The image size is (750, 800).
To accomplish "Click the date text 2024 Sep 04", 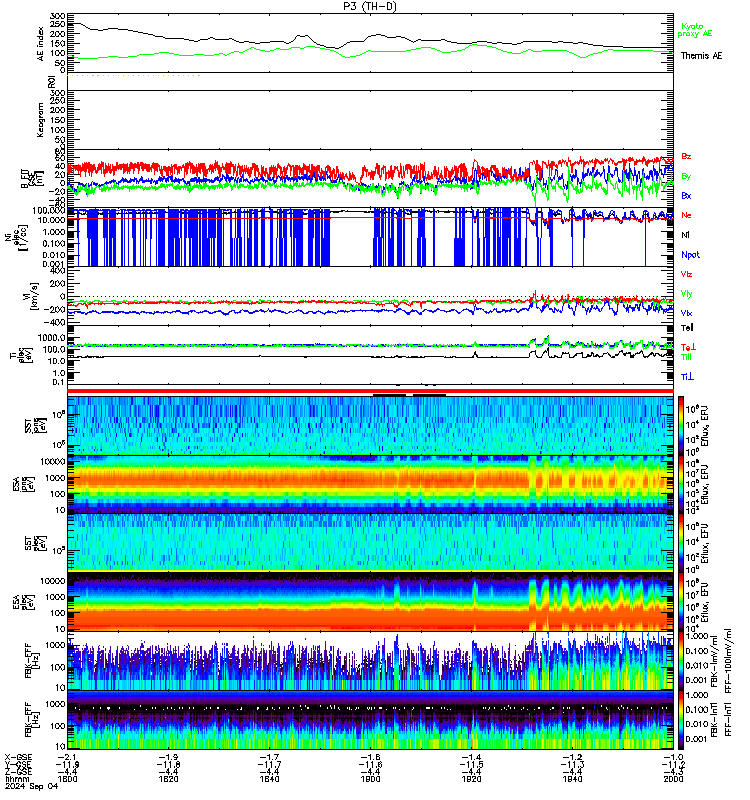I will point(31,786).
